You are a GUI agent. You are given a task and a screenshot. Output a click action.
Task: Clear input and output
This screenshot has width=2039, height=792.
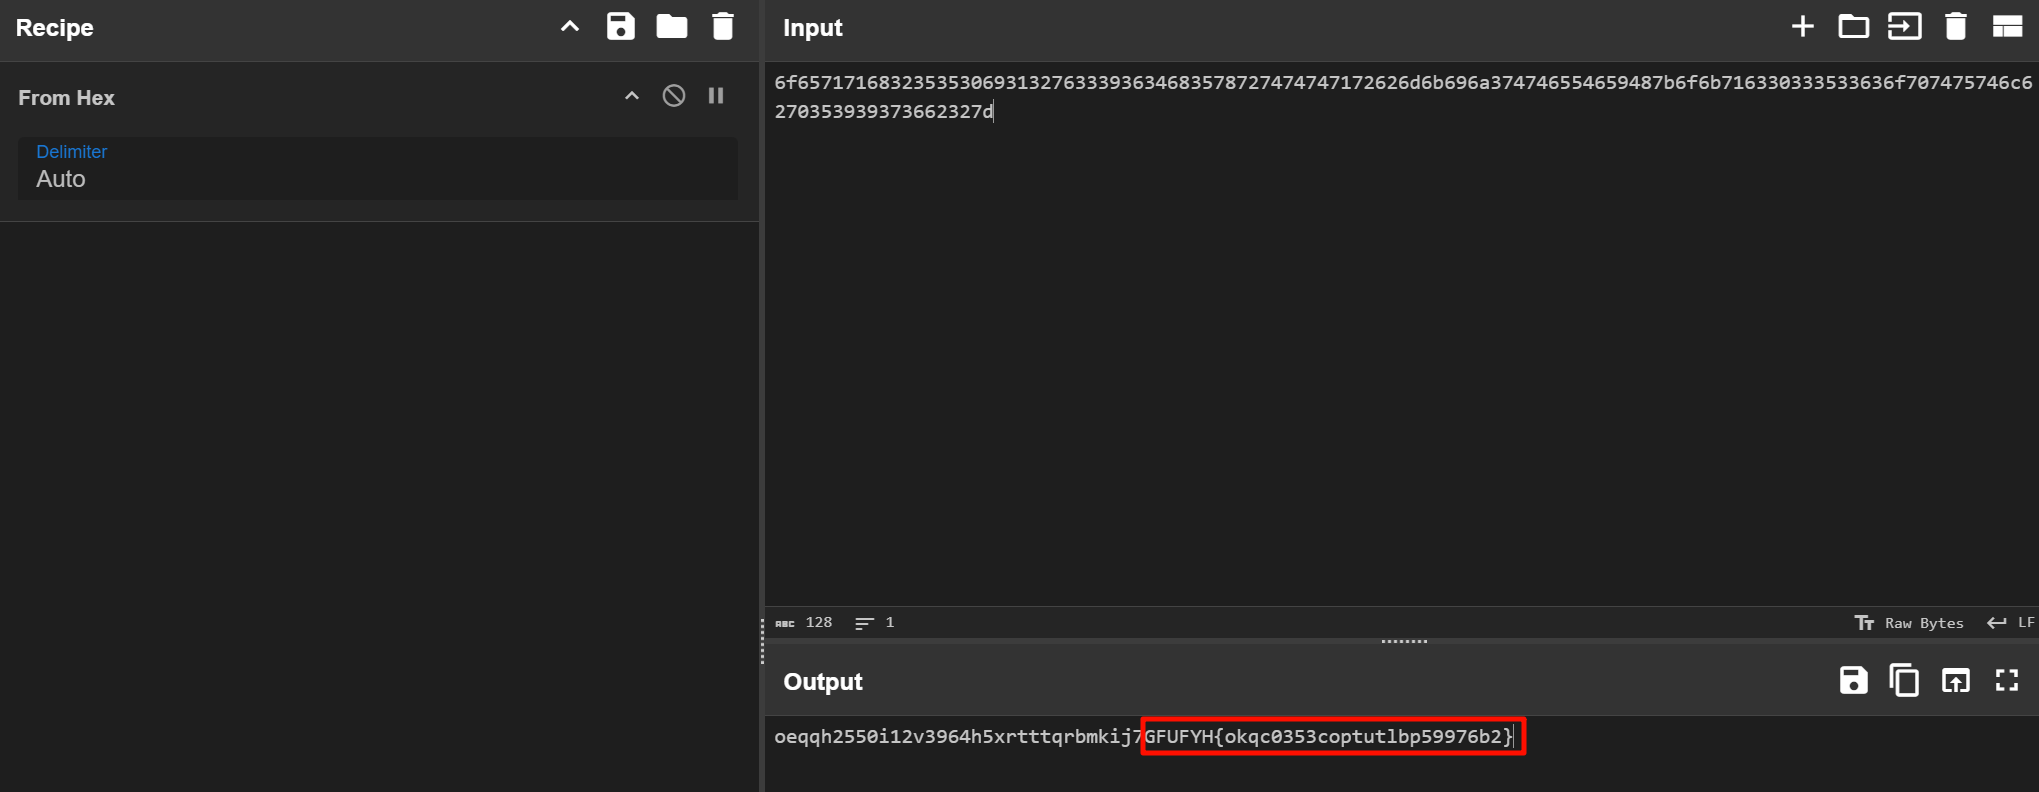pos(1955,27)
